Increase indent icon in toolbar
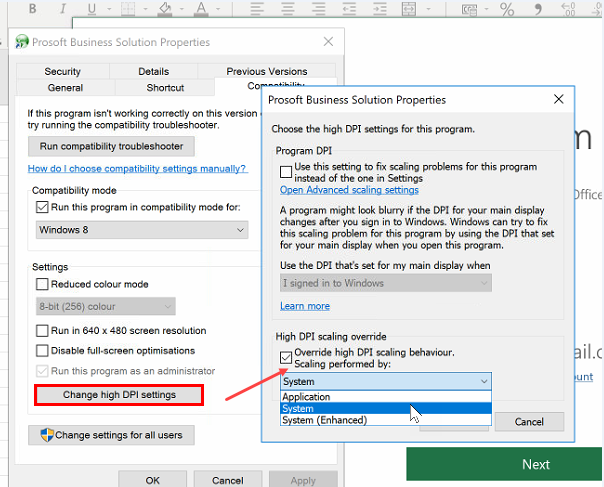Viewport: 604px width, 487px height. (379, 8)
